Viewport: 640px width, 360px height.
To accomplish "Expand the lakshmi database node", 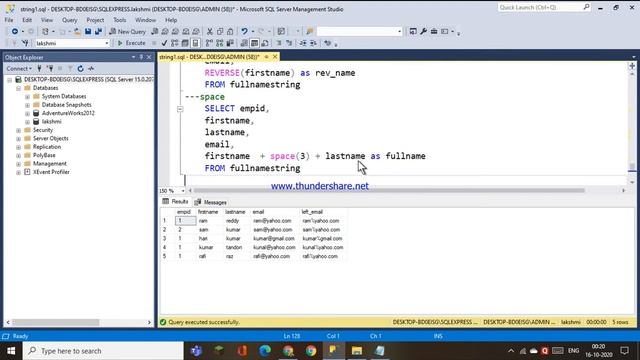I will pyautogui.click(x=27, y=122).
